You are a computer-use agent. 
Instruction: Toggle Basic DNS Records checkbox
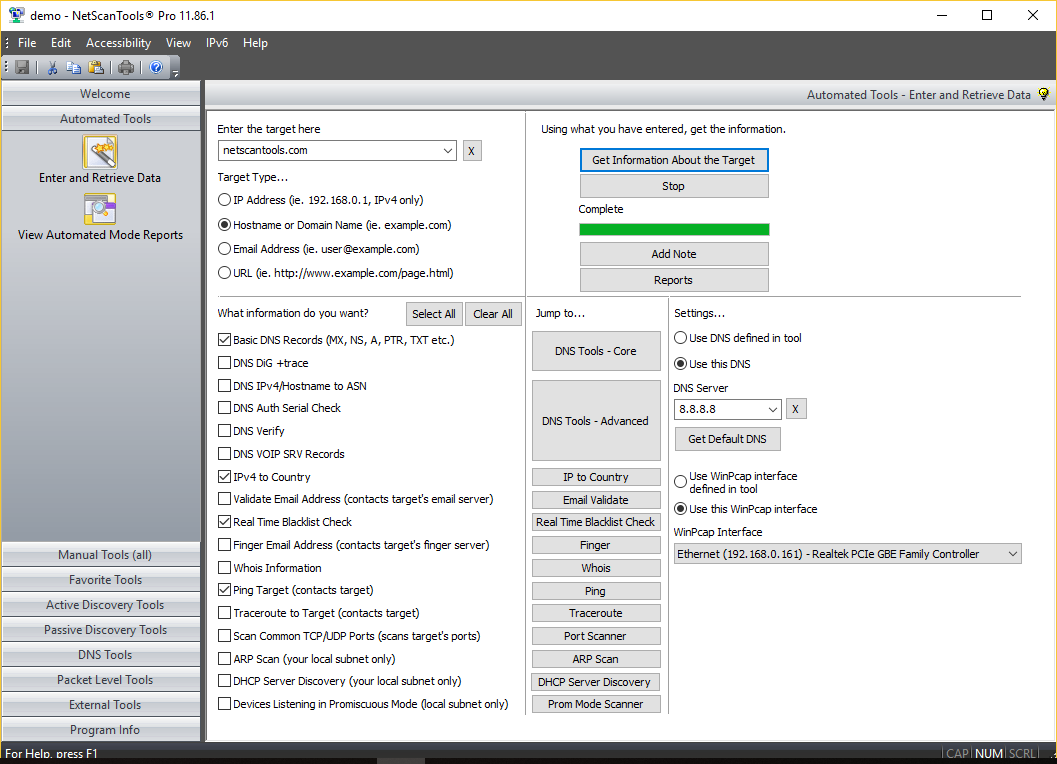pyautogui.click(x=224, y=341)
